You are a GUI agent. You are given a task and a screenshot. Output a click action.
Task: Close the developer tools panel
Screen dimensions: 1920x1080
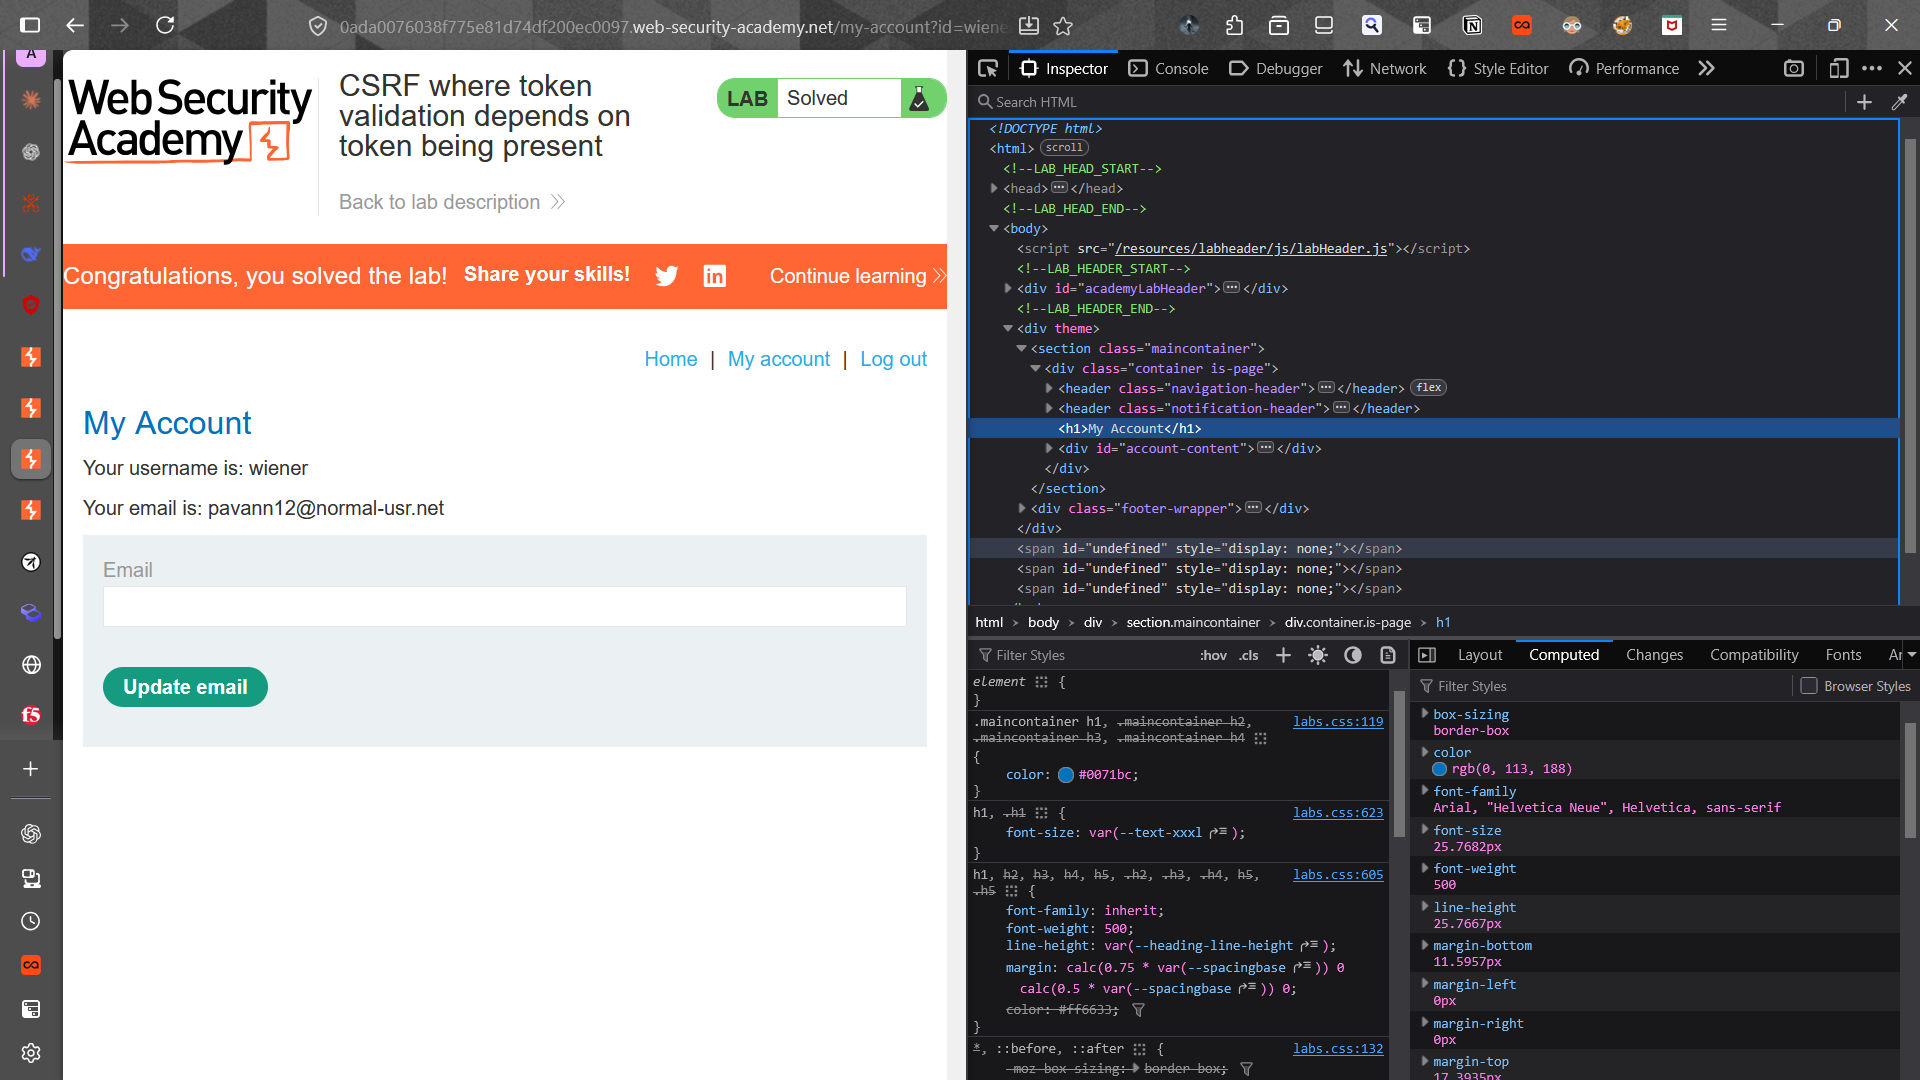pos(1905,68)
